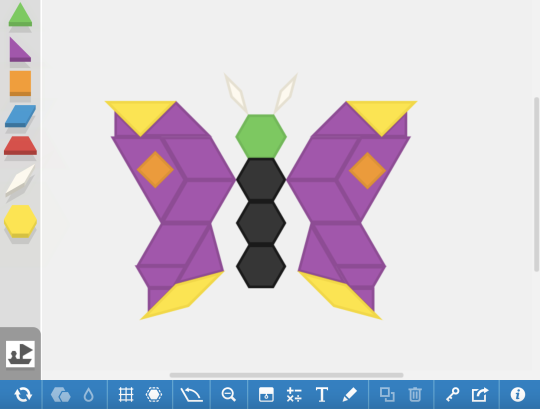Open the information i button
Image resolution: width=540 pixels, height=409 pixels.
[x=518, y=395]
